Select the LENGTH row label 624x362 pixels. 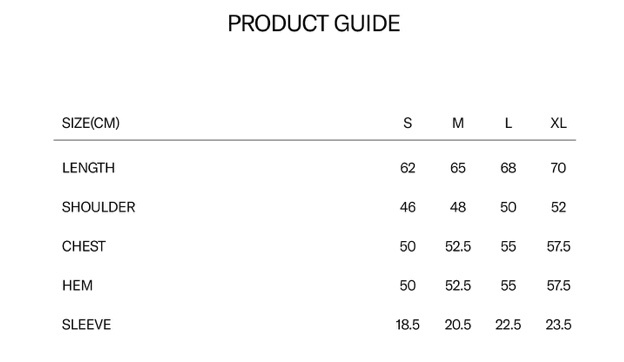tap(88, 168)
